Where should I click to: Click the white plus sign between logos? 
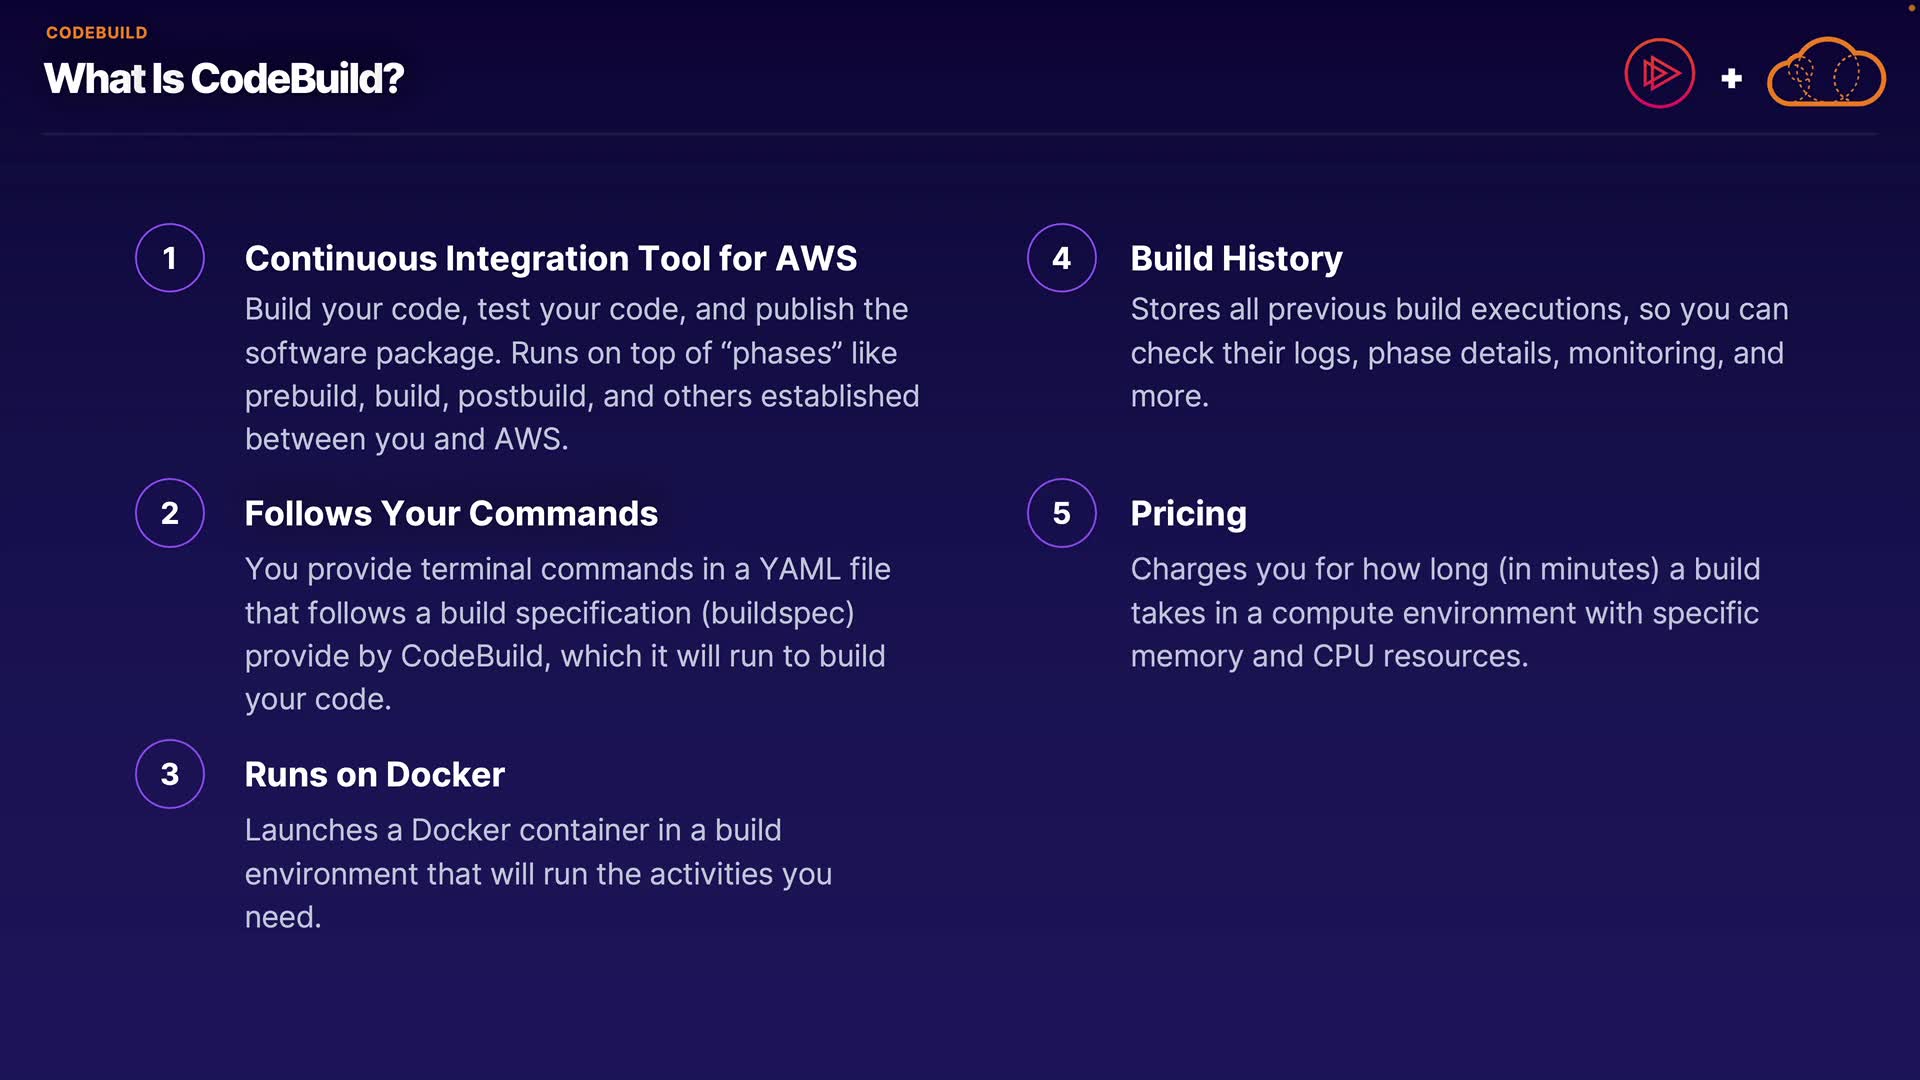point(1732,78)
